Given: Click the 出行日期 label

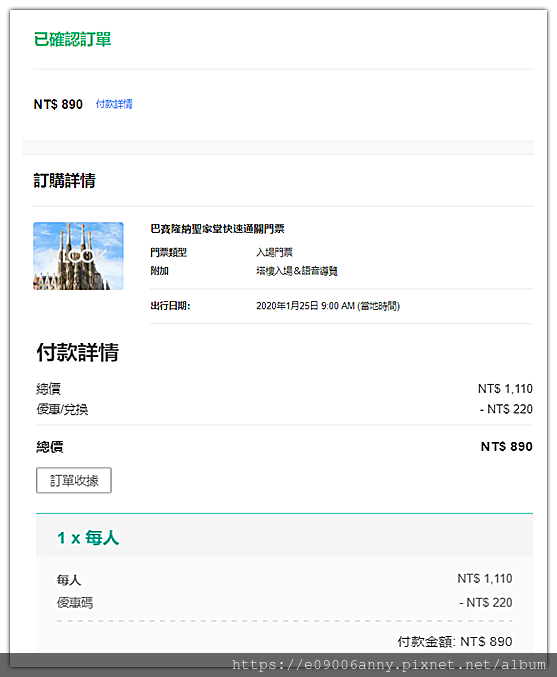Looking at the screenshot, I should pyautogui.click(x=170, y=306).
